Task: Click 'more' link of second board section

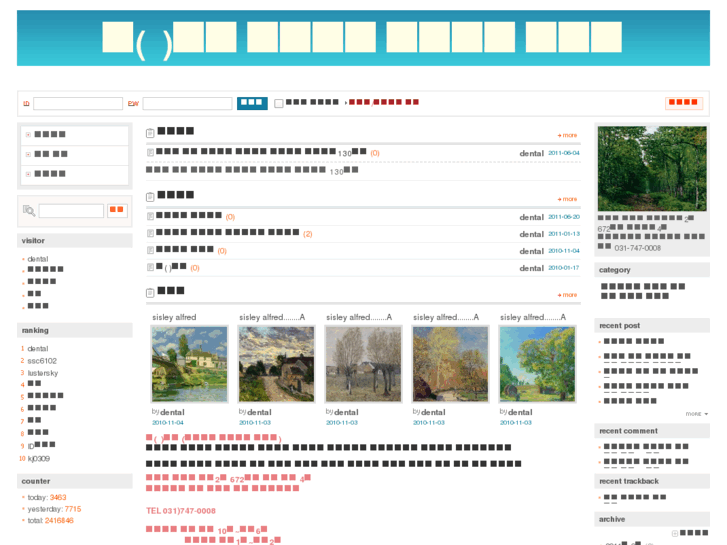Action: (567, 199)
